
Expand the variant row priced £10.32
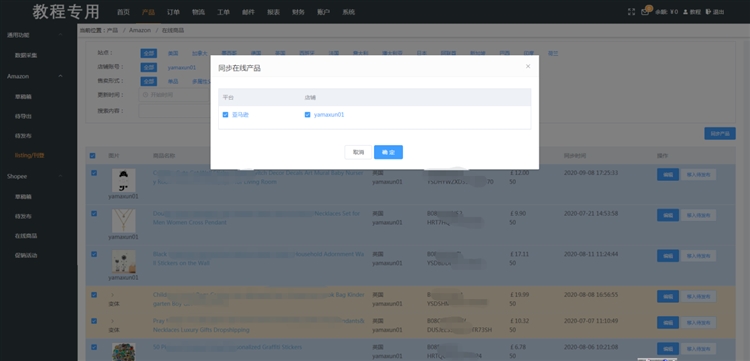112,321
